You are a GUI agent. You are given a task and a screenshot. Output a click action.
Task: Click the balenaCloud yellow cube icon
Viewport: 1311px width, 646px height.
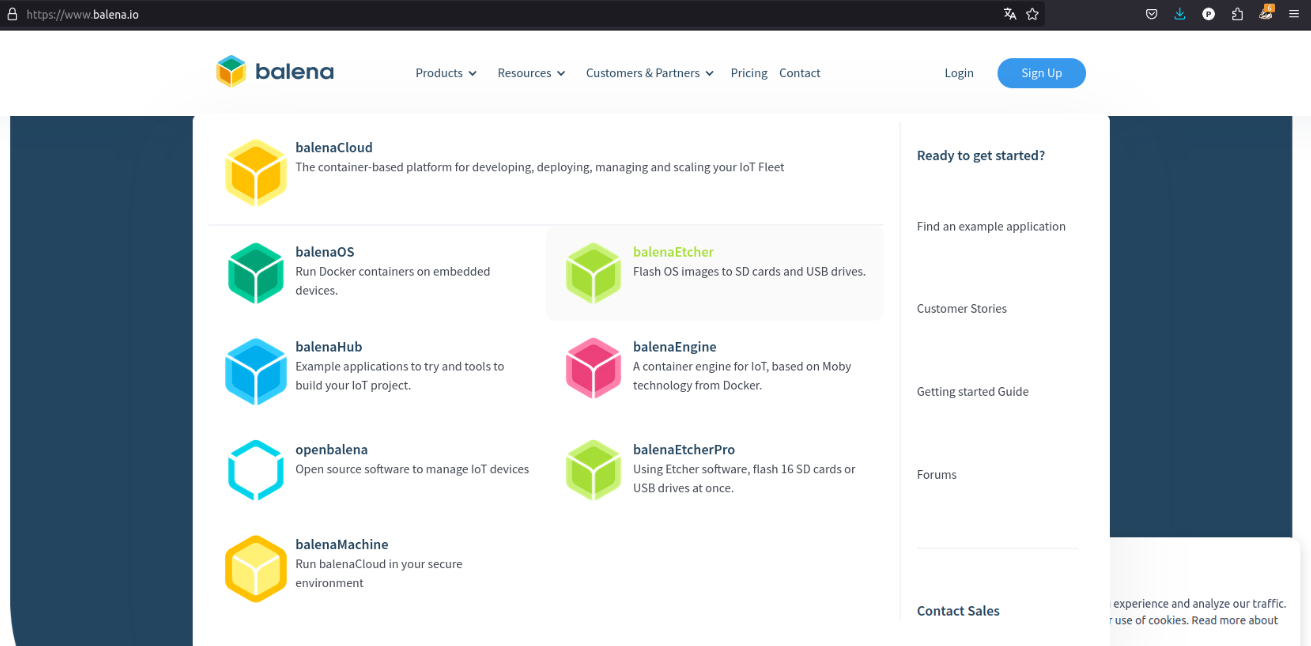[x=256, y=172]
